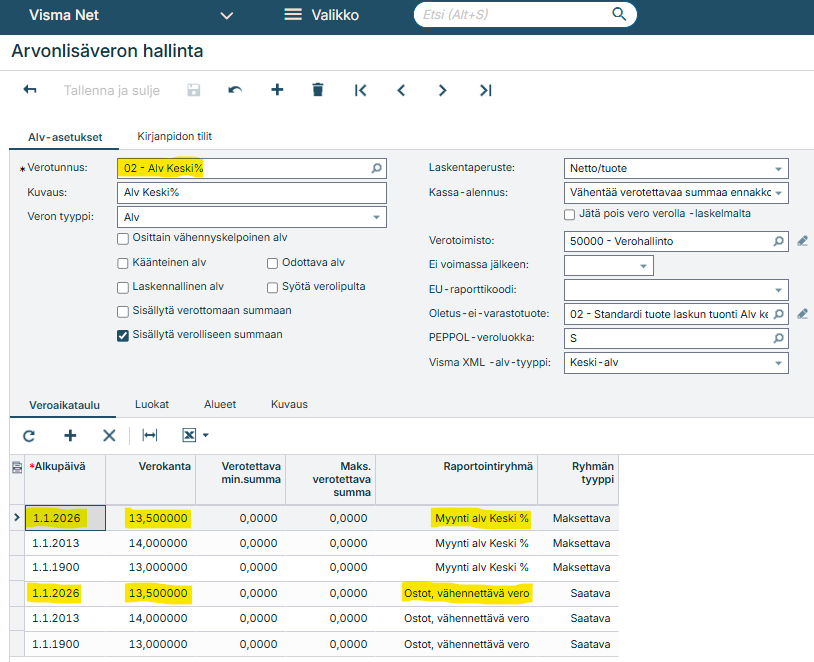814x662 pixels.
Task: Click the undo icon in toolbar
Action: 235,90
